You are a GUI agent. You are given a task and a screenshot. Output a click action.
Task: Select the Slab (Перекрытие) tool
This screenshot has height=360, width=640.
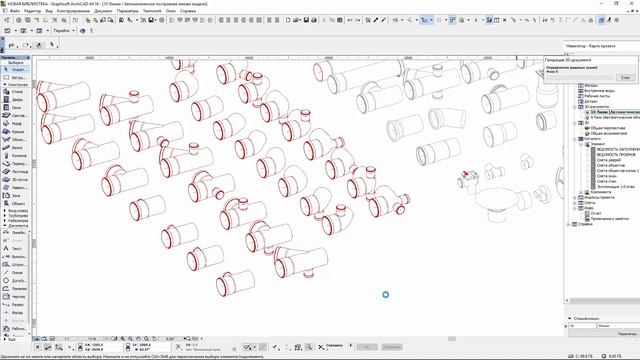tap(15, 164)
